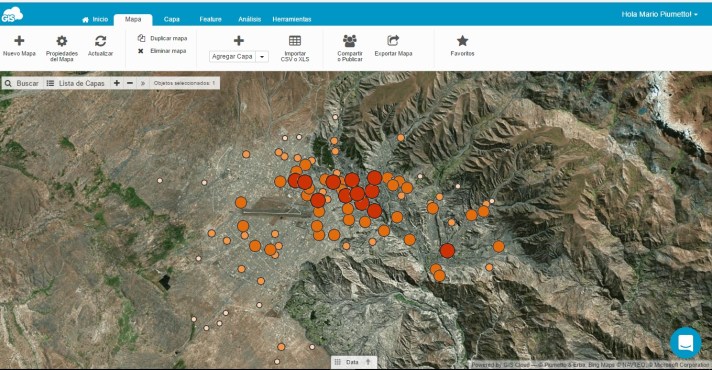Screen dimensions: 712x370
Task: Open the chat support bubble
Action: coord(686,343)
